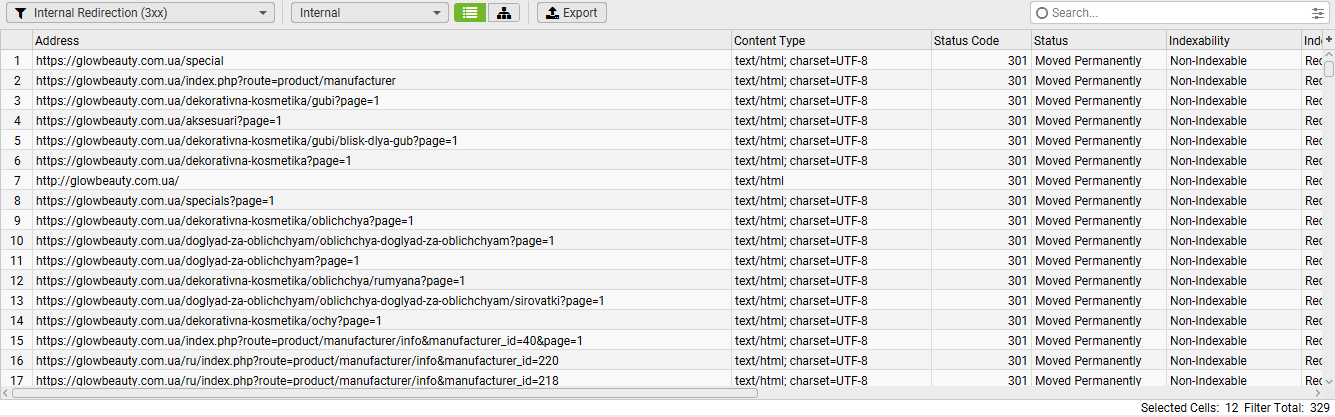Click row number 10 header

(x=16, y=241)
